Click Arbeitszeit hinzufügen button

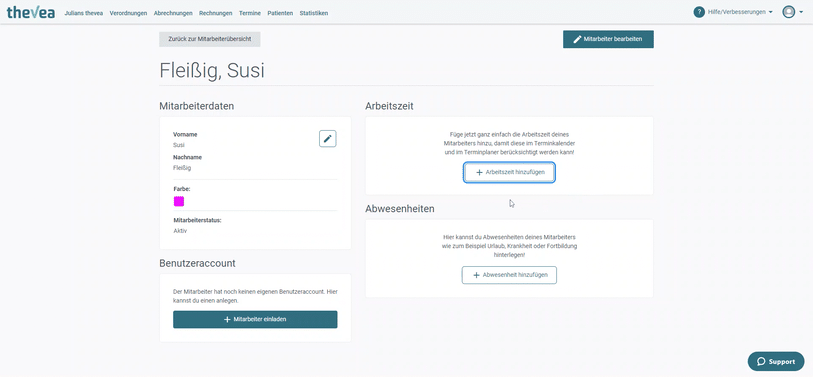[509, 172]
